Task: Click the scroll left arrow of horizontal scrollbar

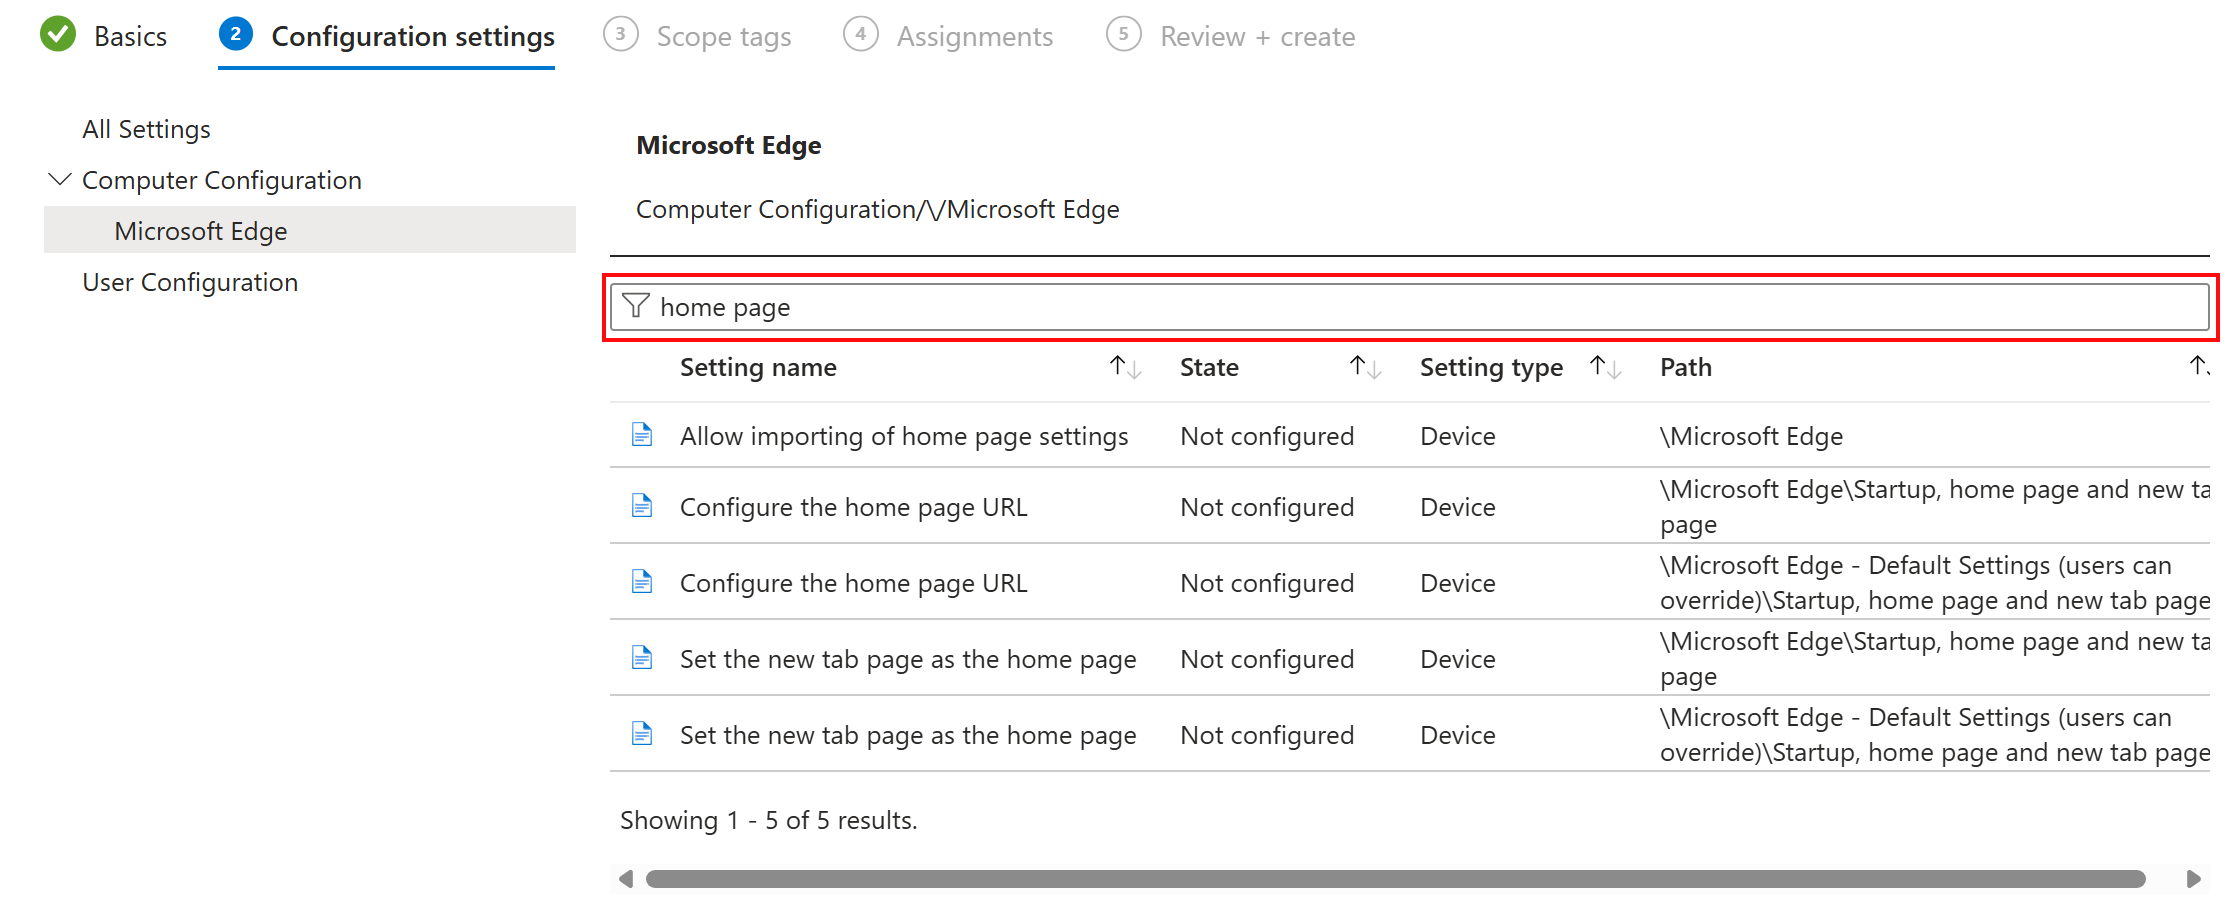Action: click(x=626, y=879)
